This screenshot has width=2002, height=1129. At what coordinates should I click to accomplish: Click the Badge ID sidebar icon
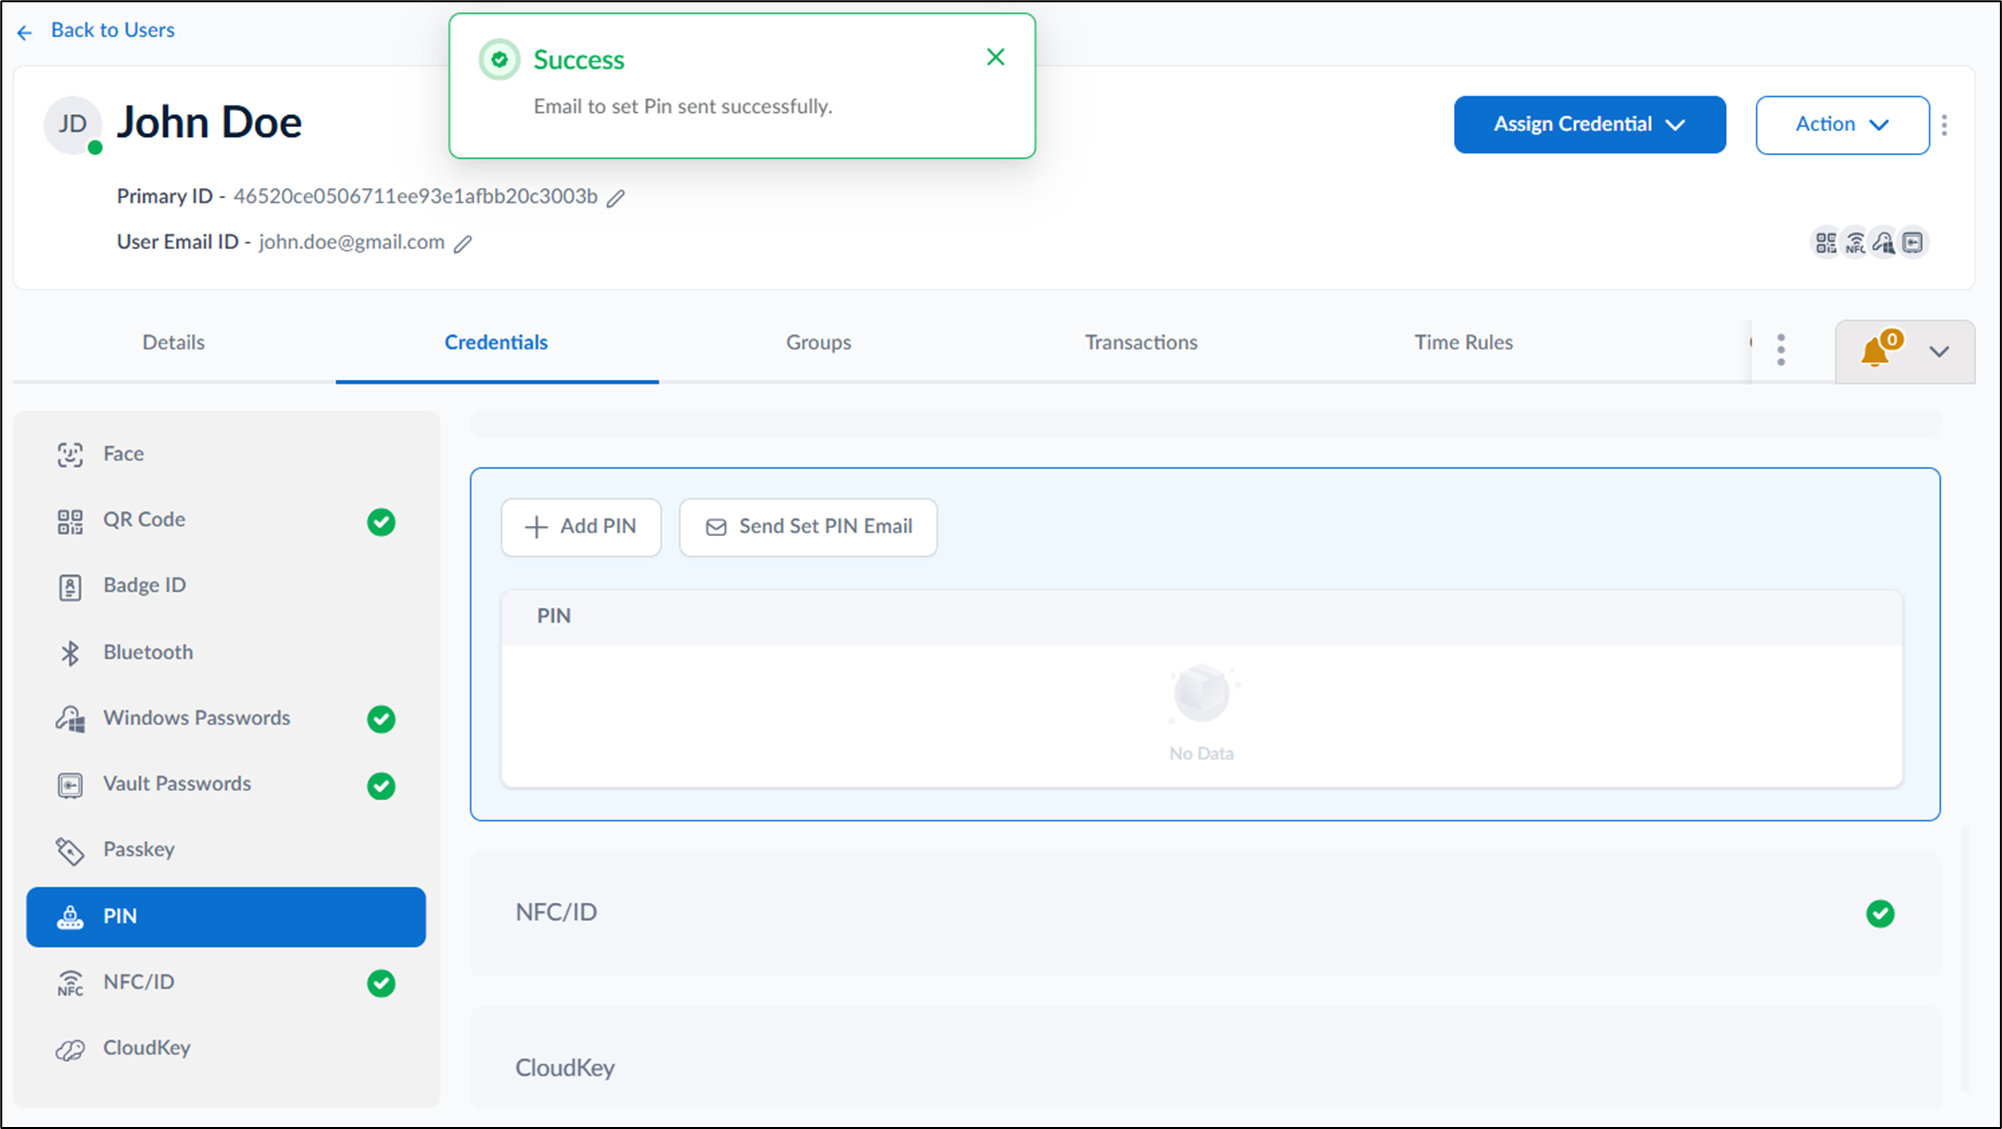pos(70,587)
